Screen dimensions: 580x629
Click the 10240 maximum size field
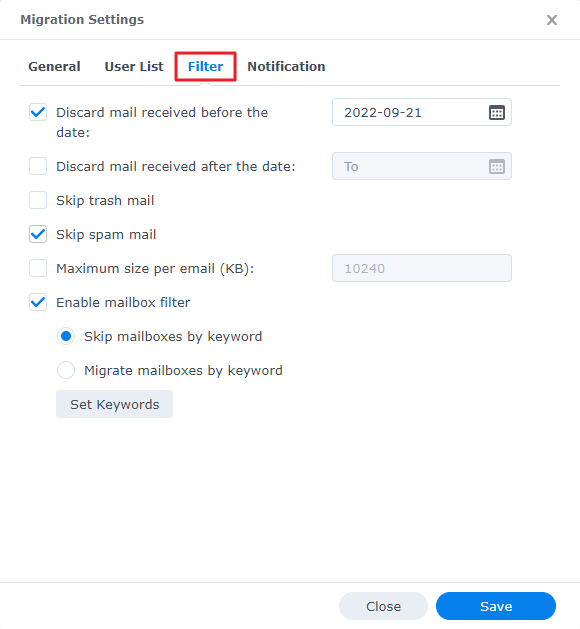click(422, 268)
